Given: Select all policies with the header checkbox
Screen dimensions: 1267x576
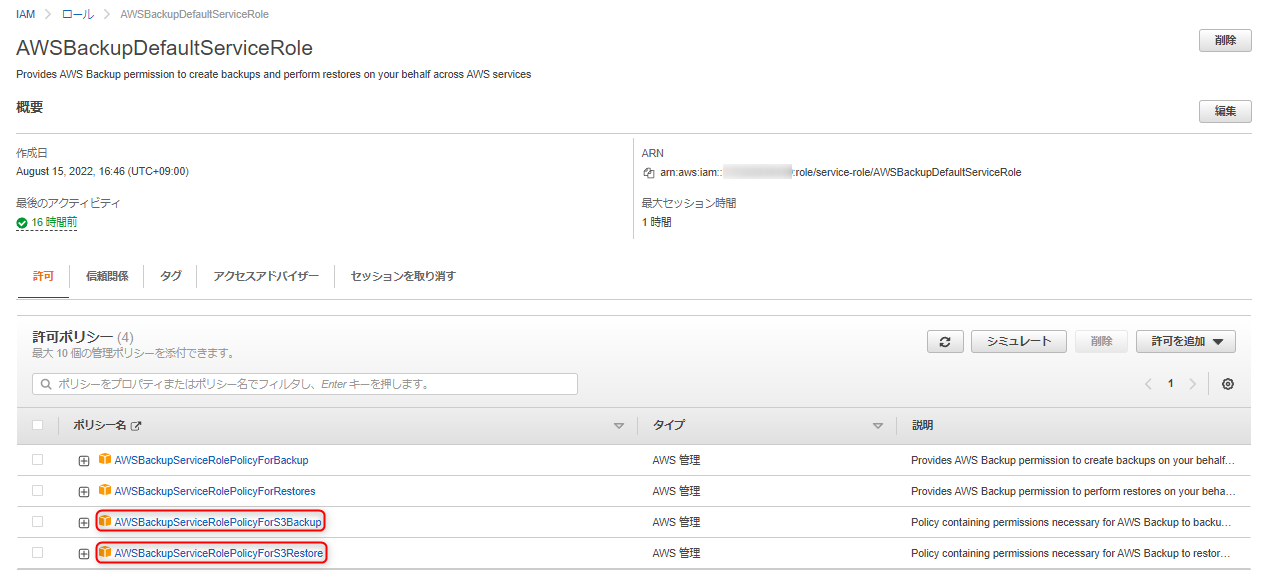Looking at the screenshot, I should pos(37,425).
